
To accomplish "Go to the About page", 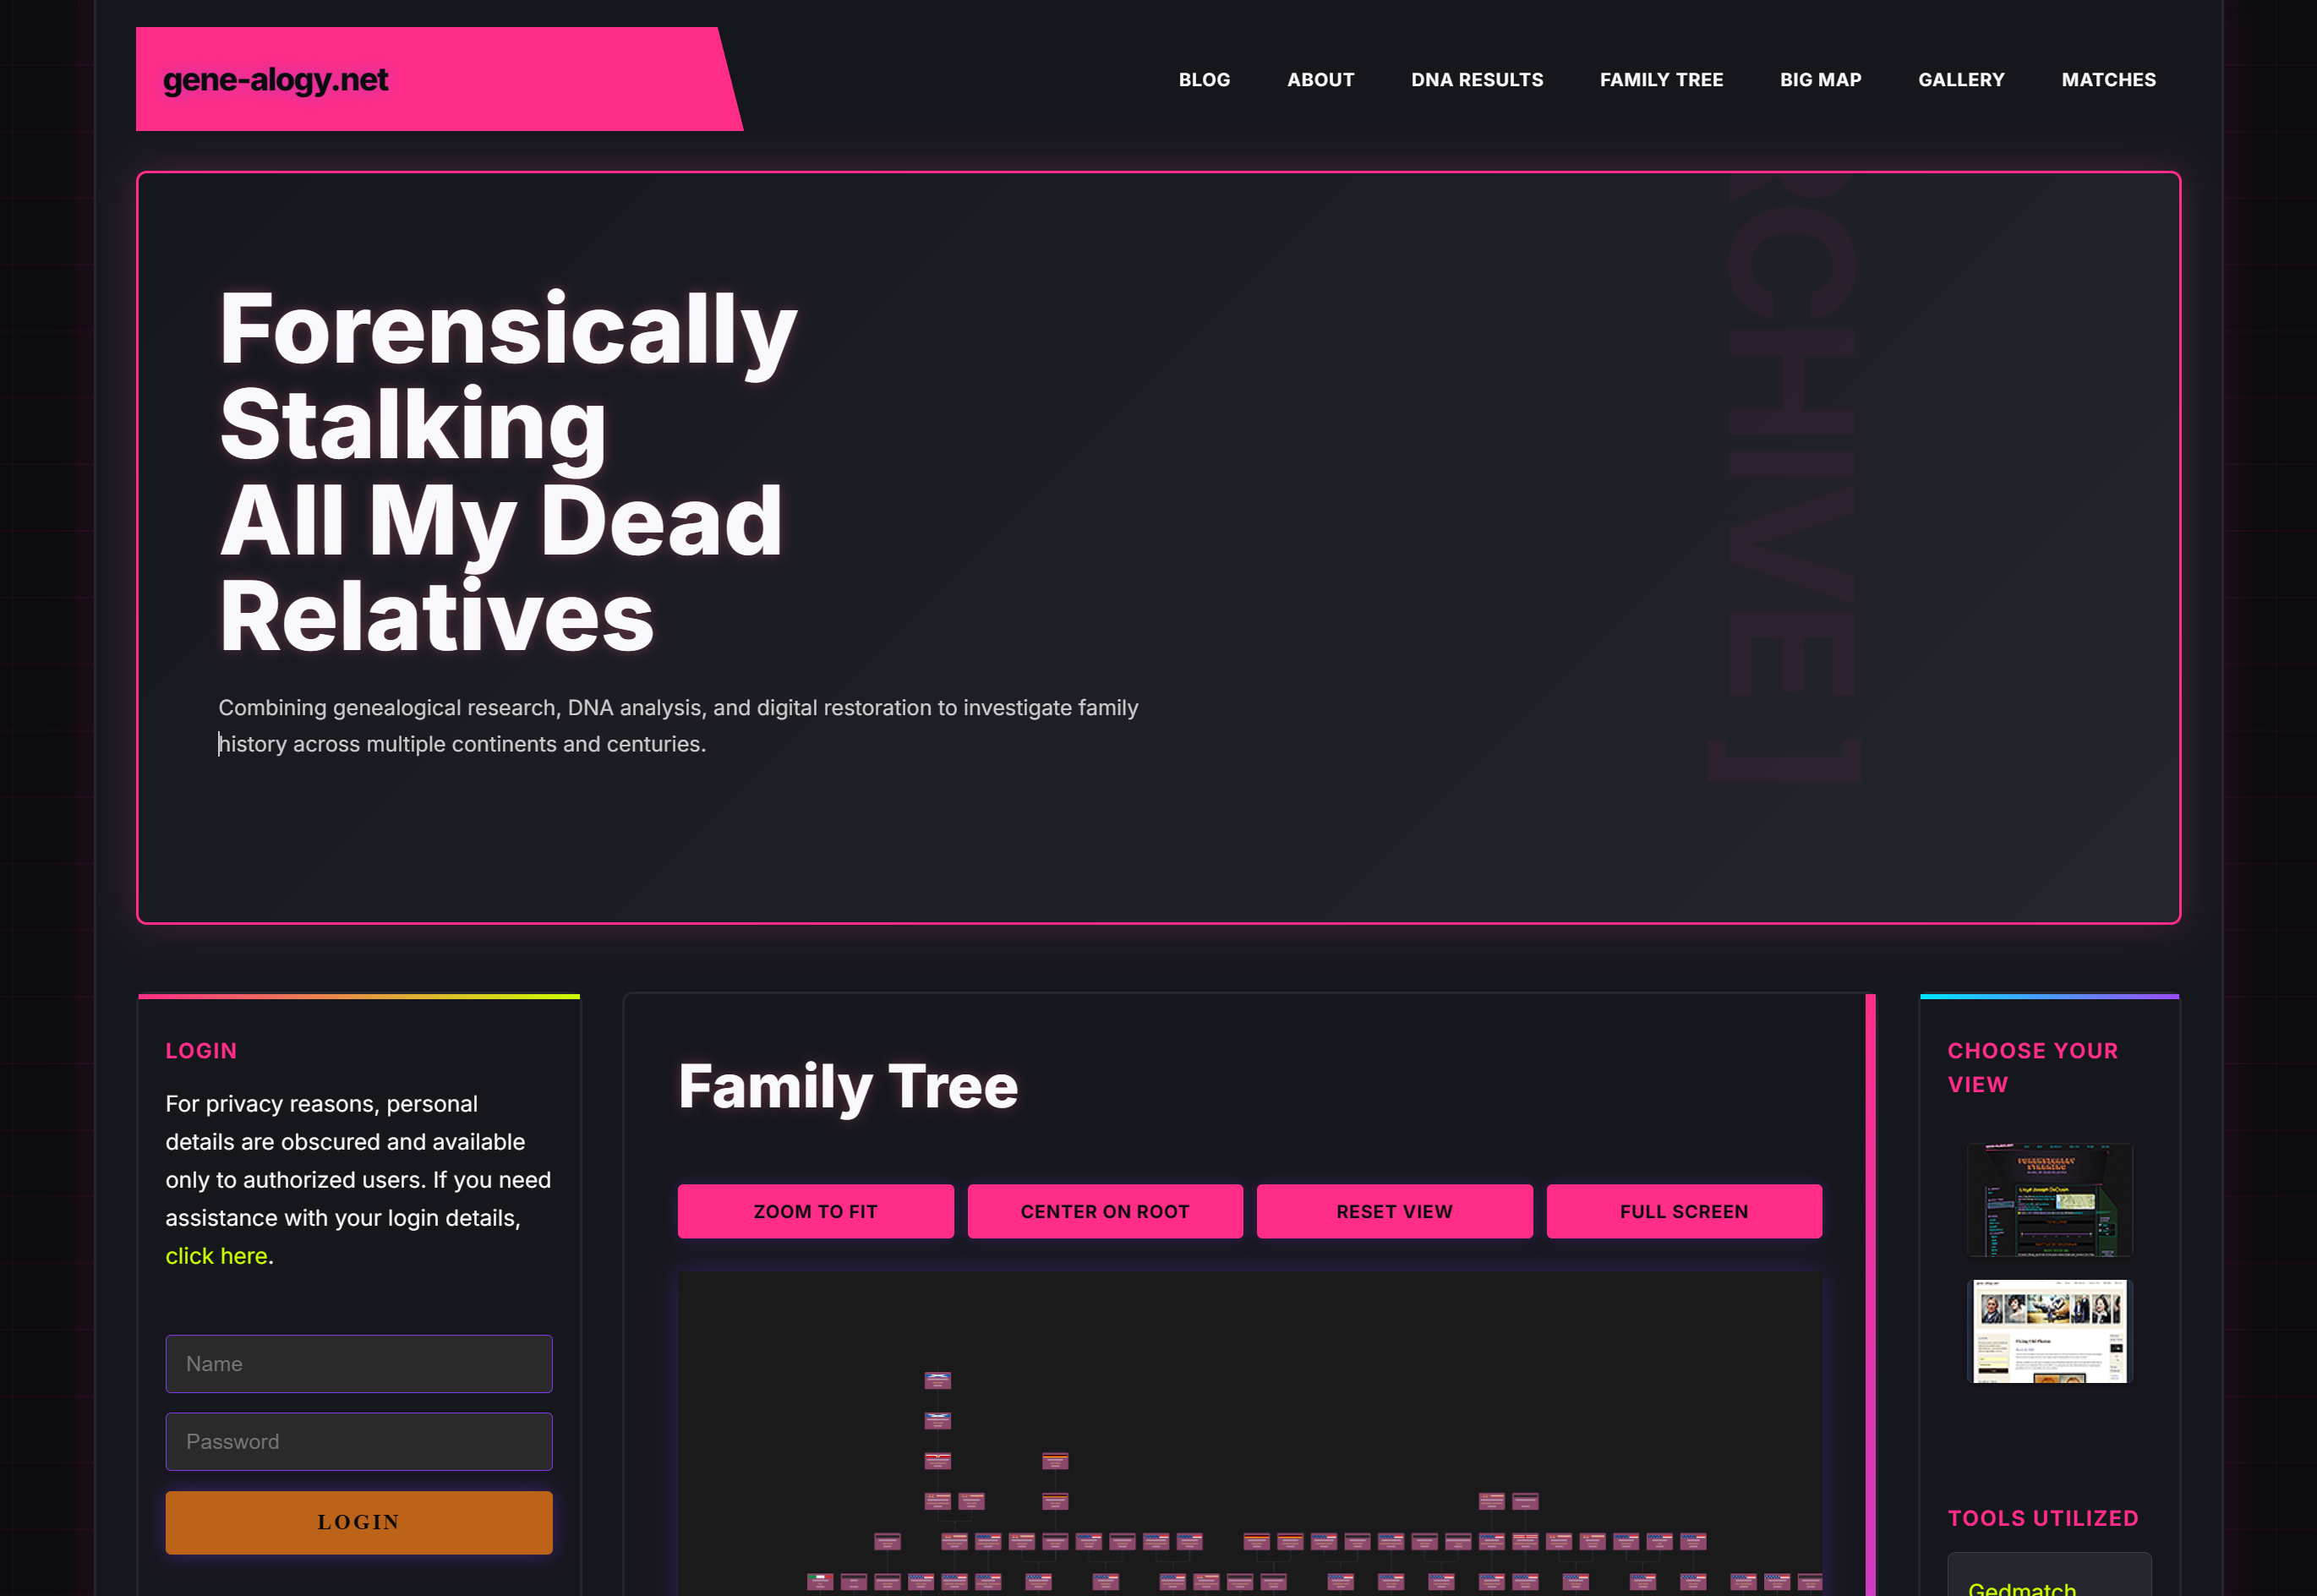I will point(1320,79).
